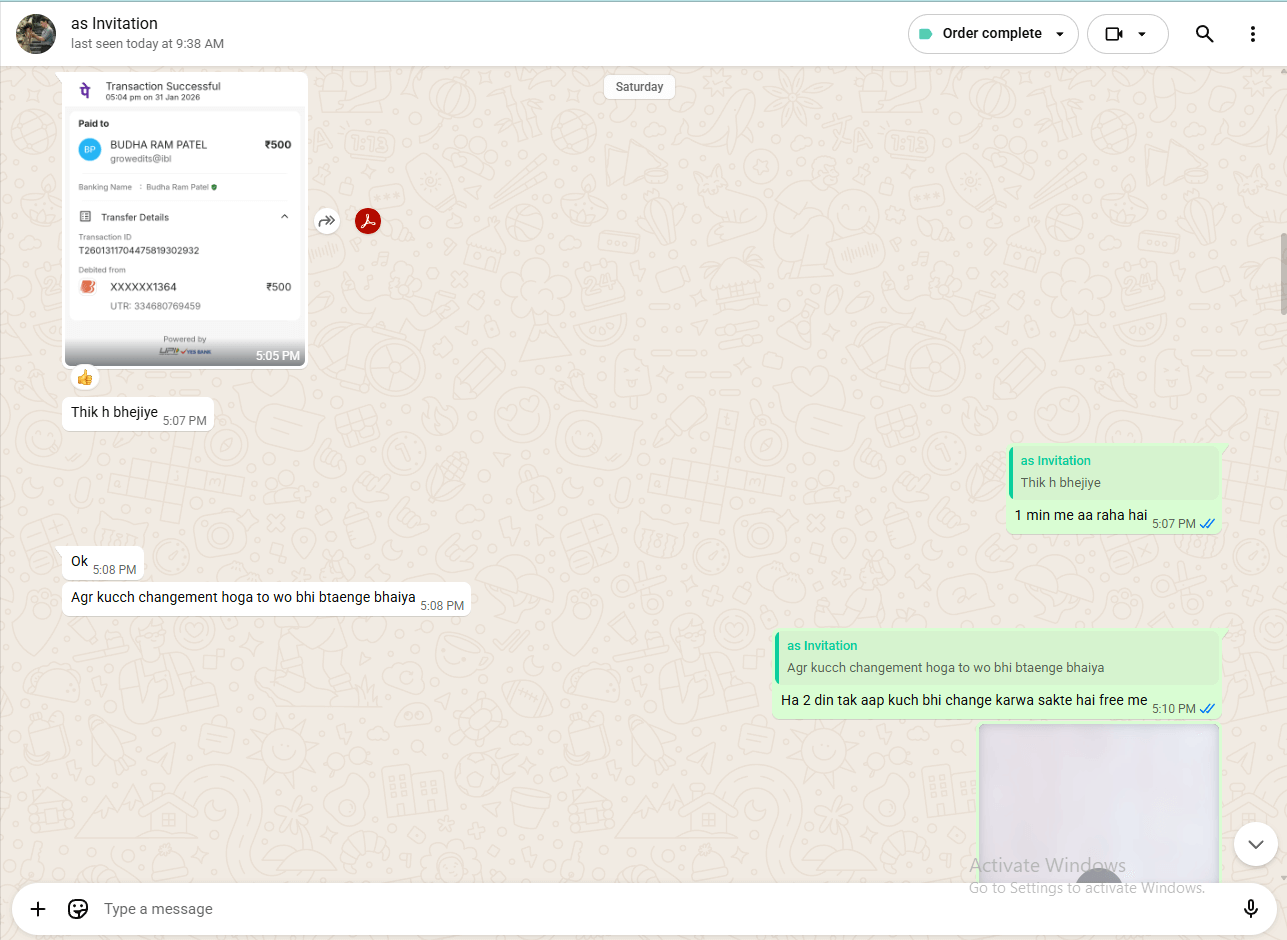This screenshot has width=1287, height=940.
Task: Click the thumbs-up reaction under the screenshot
Action: coord(85,378)
